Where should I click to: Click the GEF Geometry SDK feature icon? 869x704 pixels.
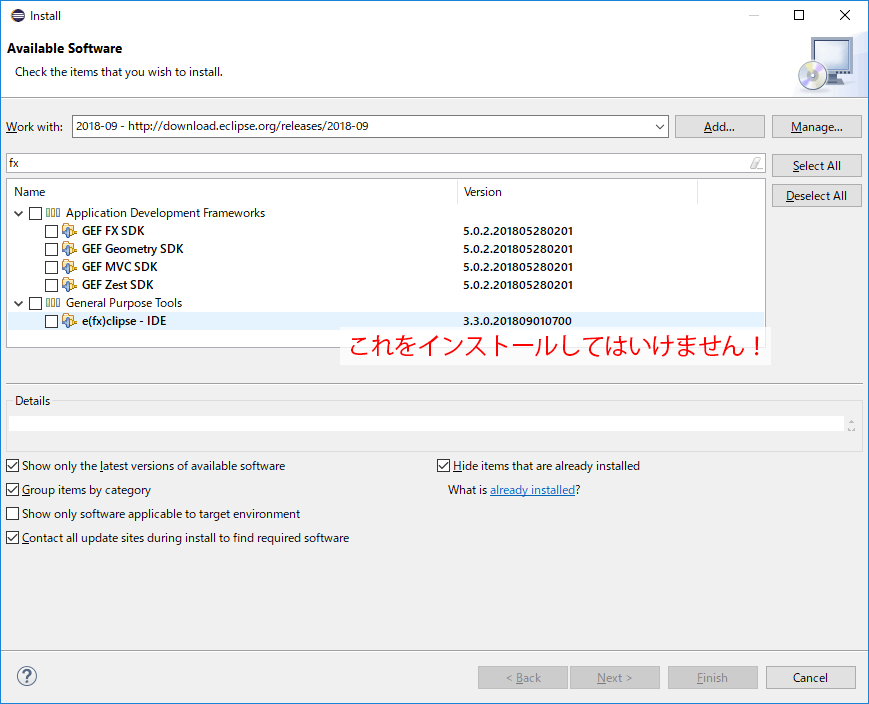[x=69, y=249]
